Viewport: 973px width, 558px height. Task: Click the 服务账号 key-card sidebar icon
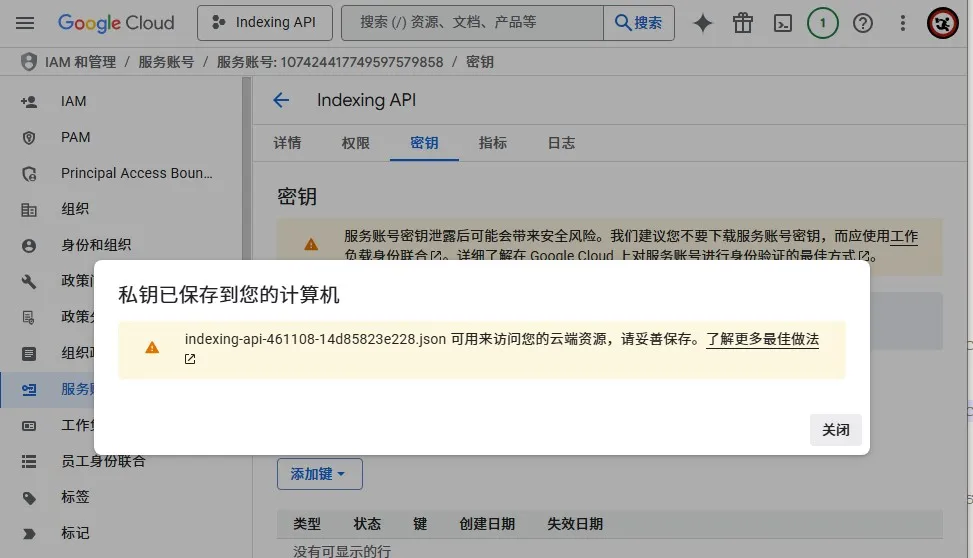(x=29, y=390)
